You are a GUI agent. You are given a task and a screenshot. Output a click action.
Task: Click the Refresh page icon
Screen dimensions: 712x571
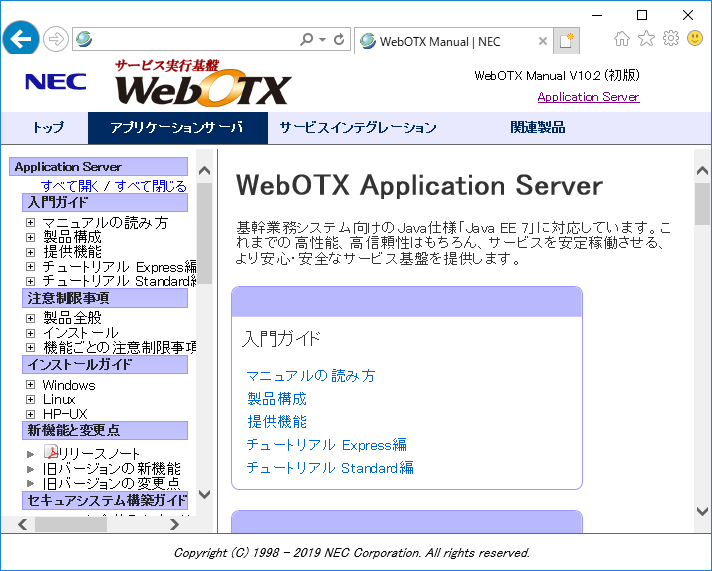click(x=339, y=40)
